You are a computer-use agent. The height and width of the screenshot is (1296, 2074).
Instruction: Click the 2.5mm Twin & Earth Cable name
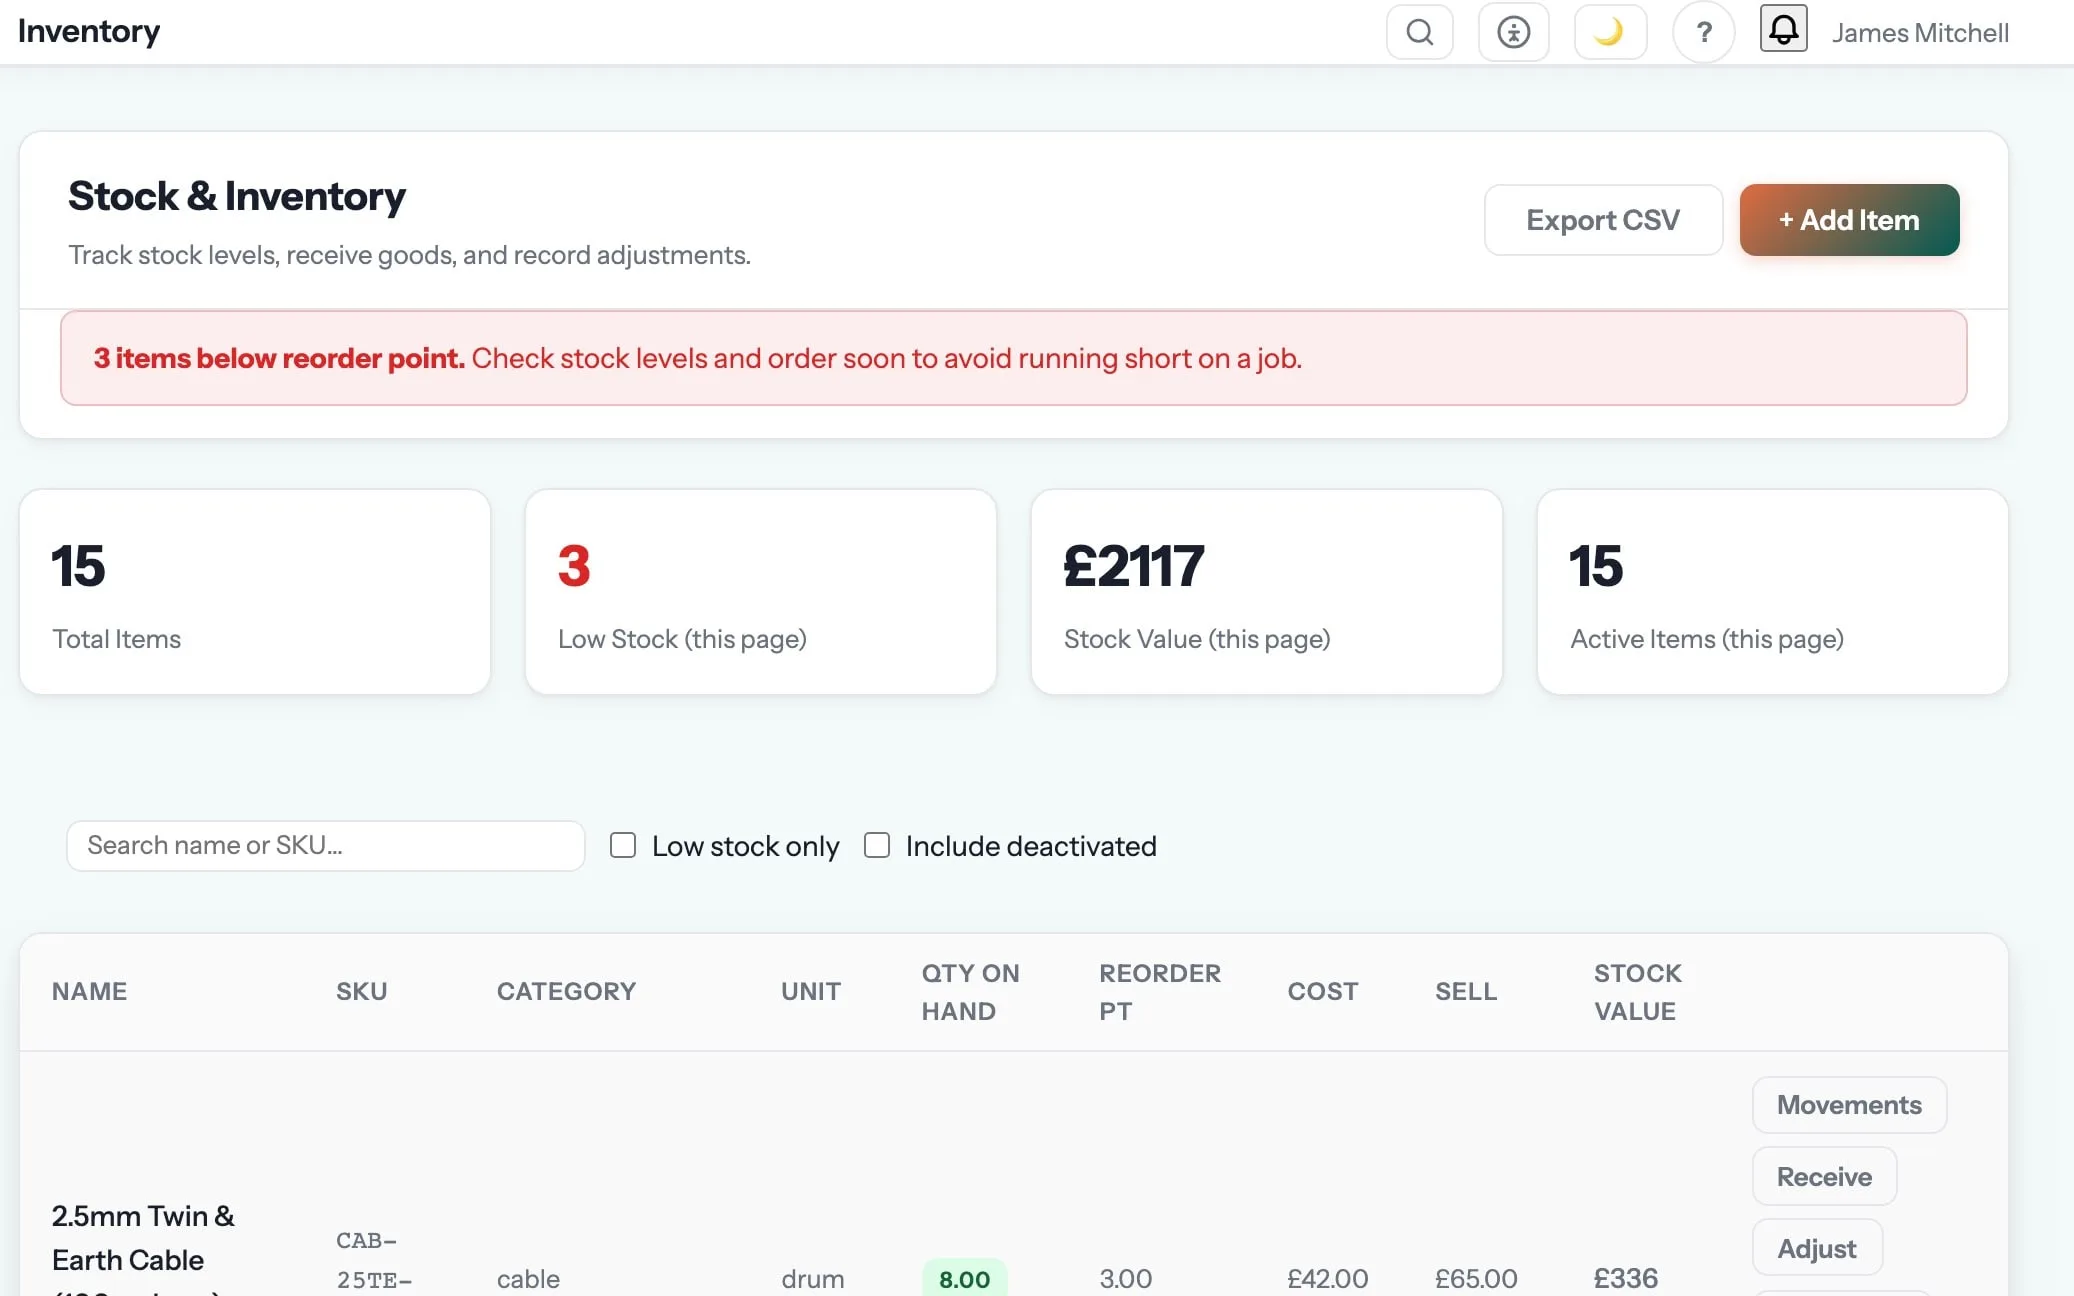click(143, 1249)
